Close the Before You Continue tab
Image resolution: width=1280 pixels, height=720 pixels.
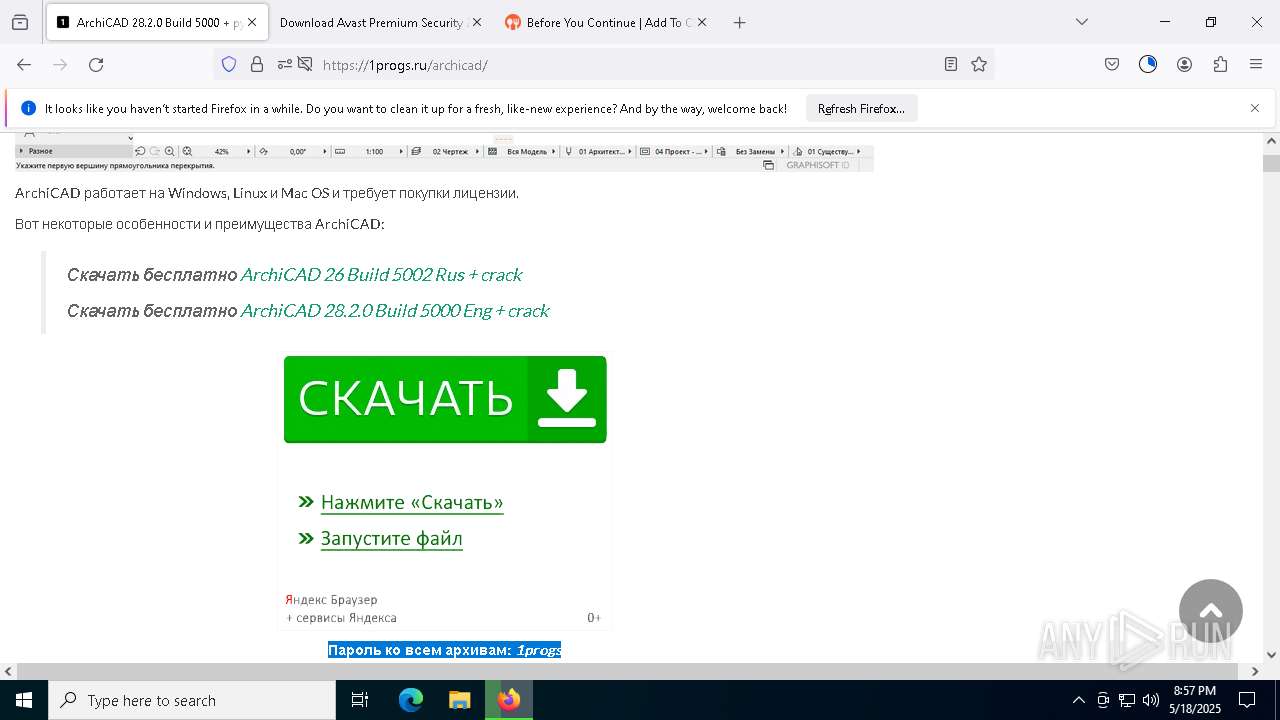(x=702, y=22)
